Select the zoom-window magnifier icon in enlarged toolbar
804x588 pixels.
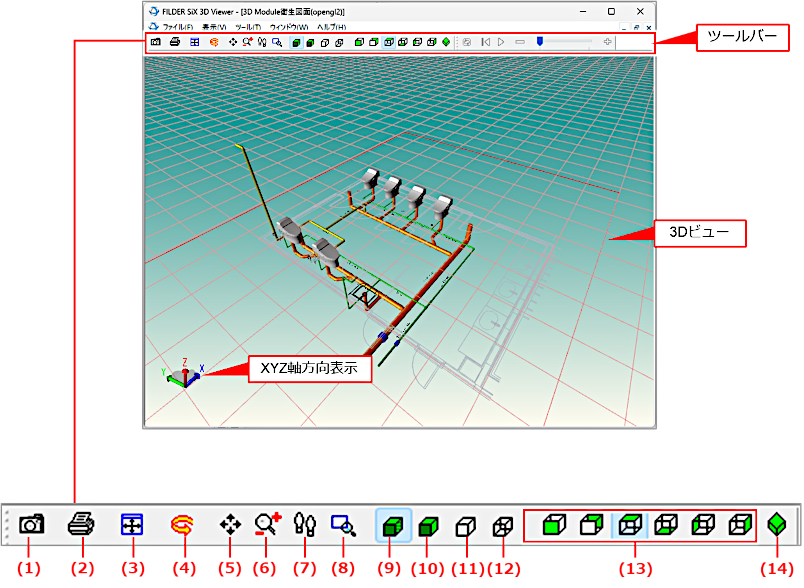tap(343, 524)
